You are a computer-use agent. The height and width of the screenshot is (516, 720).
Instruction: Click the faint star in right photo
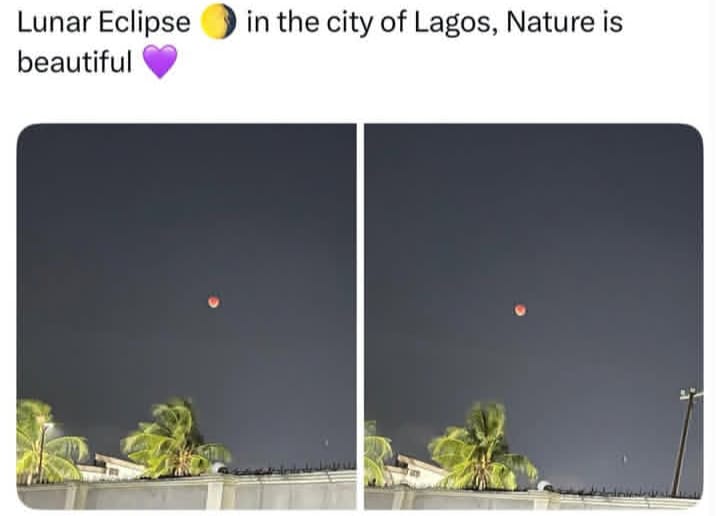click(x=625, y=459)
